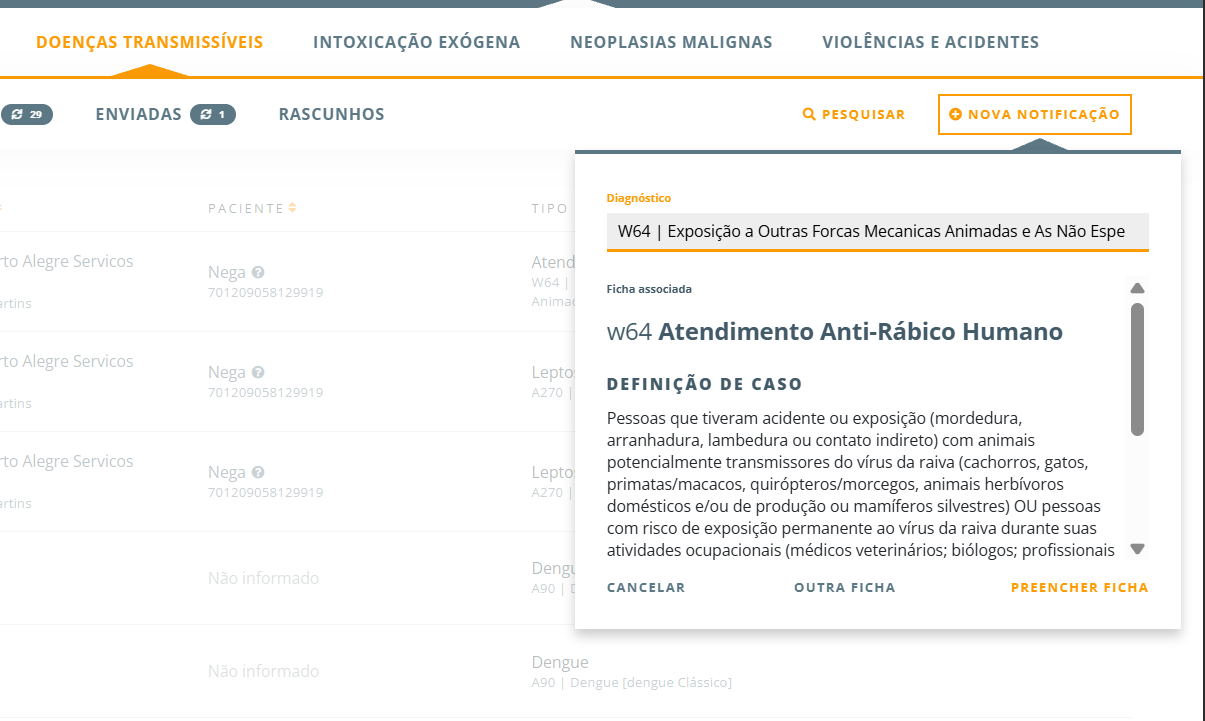Open the Rascunhos drafts list
Image resolution: width=1205 pixels, height=721 pixels.
tap(331, 114)
